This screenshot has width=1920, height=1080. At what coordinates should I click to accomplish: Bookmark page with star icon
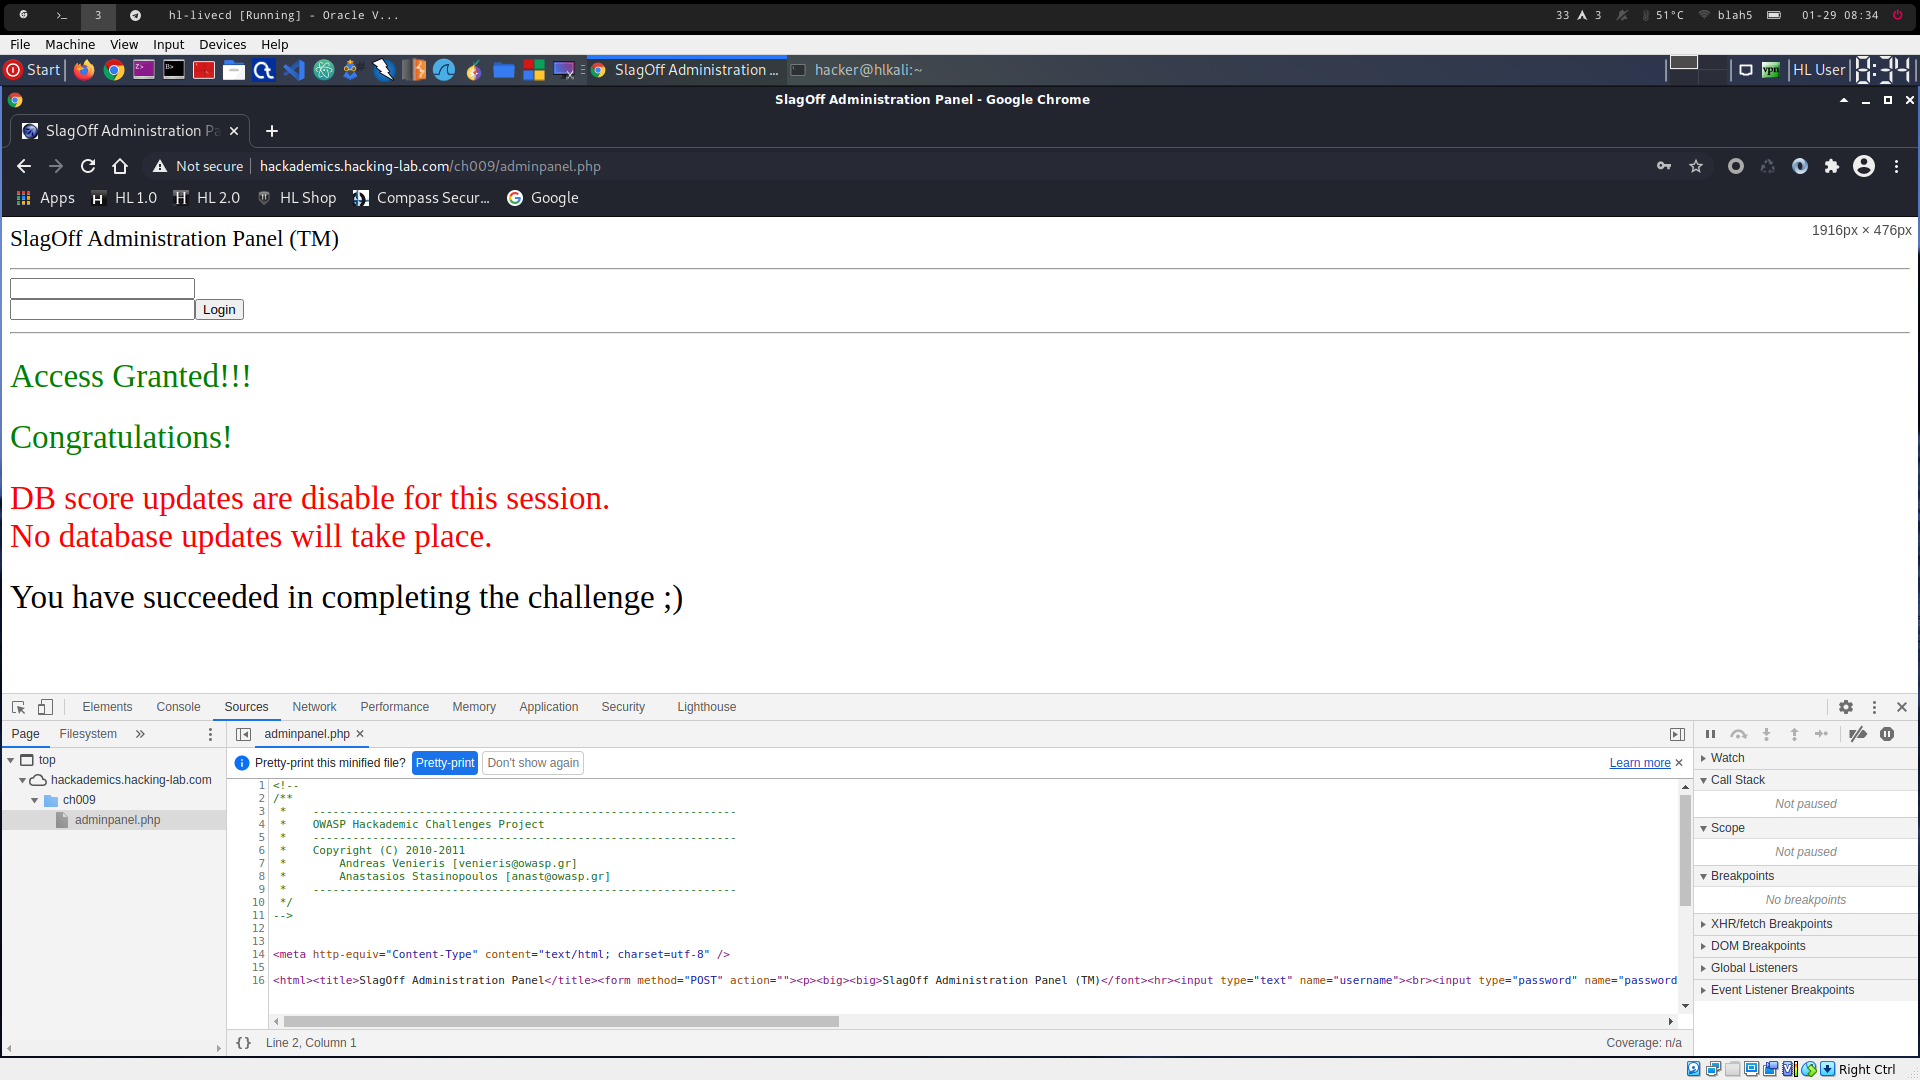tap(1696, 166)
